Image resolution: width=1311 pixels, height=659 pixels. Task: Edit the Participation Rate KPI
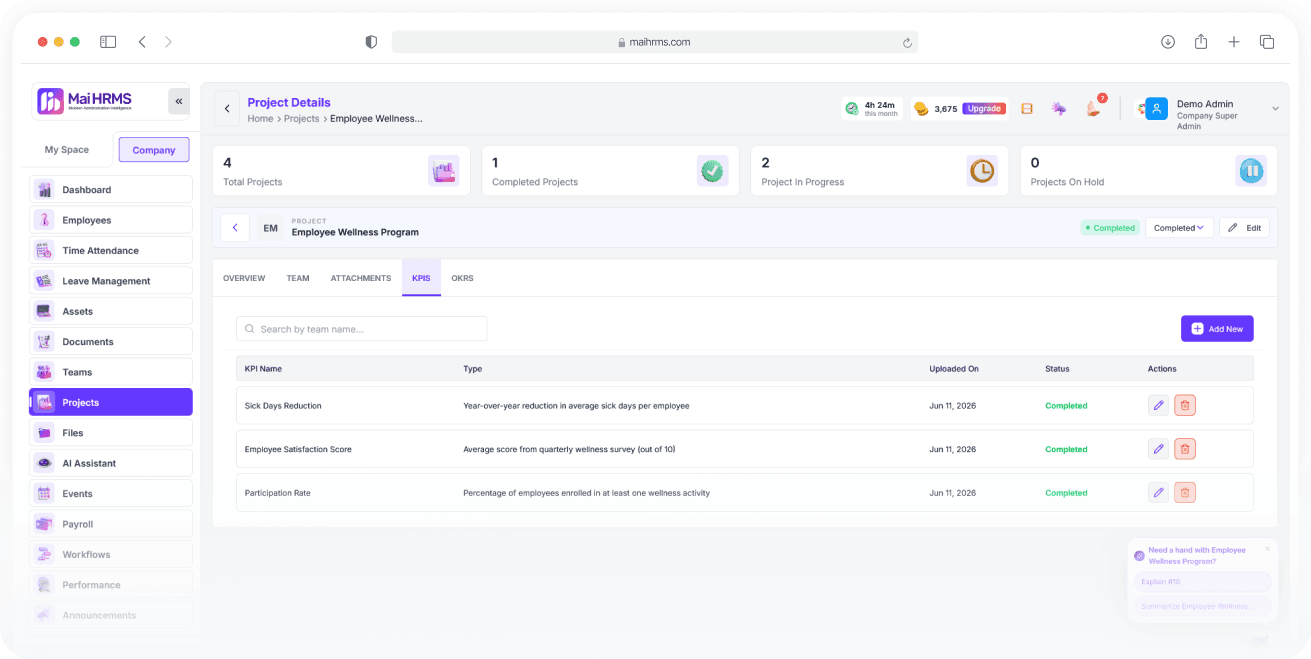[1158, 492]
